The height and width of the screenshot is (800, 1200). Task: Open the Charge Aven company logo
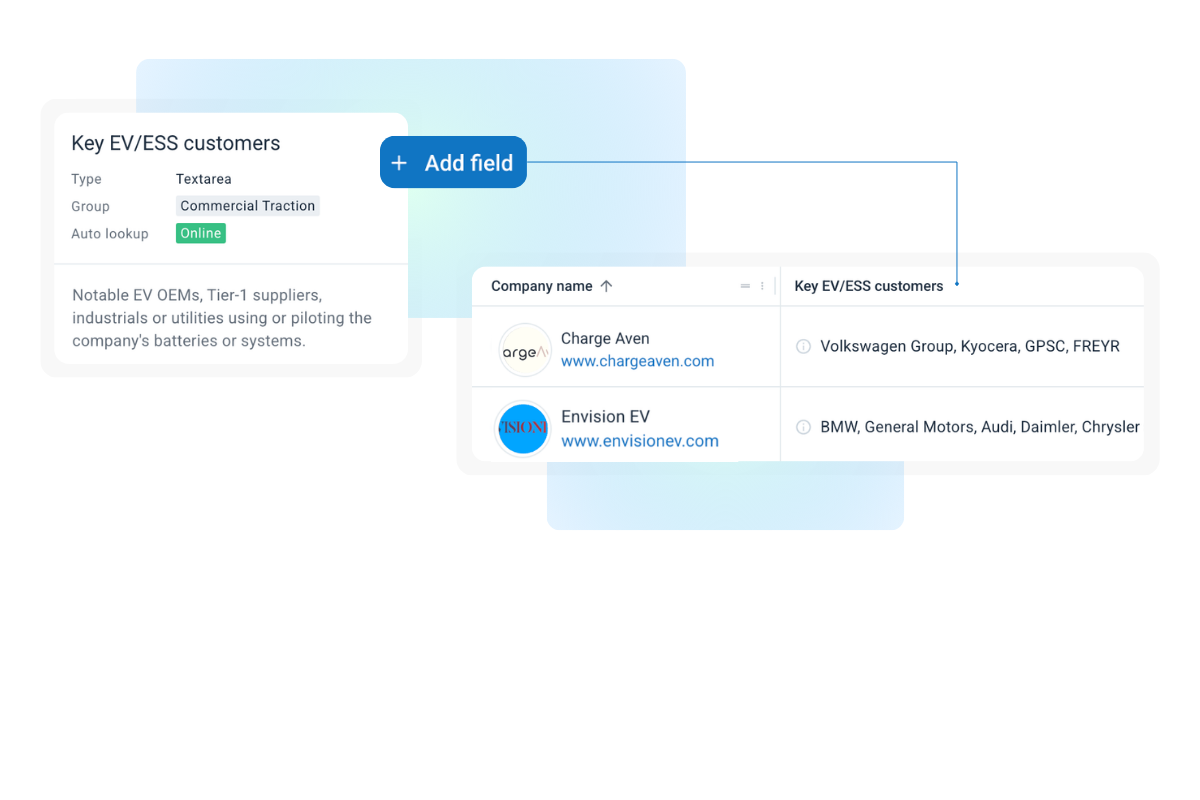pyautogui.click(x=525, y=350)
